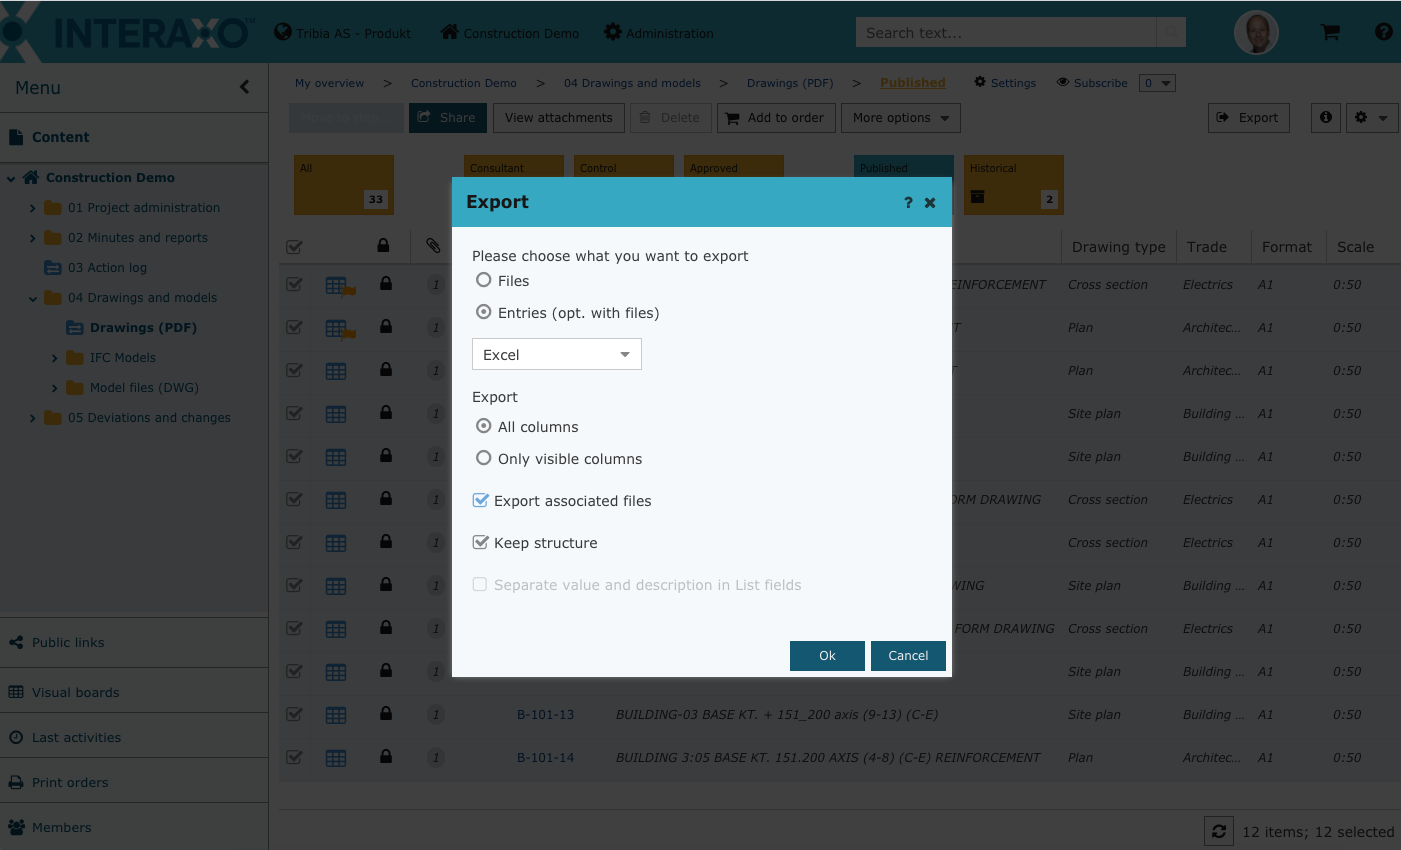The height and width of the screenshot is (850, 1401).
Task: Expand the 01 Project administration folder
Action: (x=33, y=208)
